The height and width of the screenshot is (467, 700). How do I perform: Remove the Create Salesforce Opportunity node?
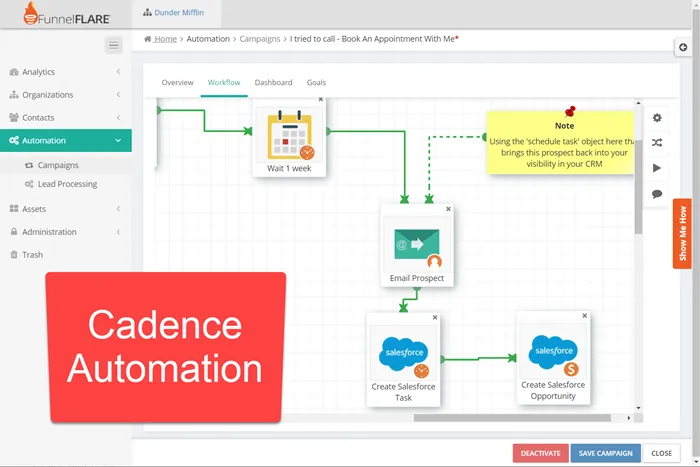(x=584, y=316)
